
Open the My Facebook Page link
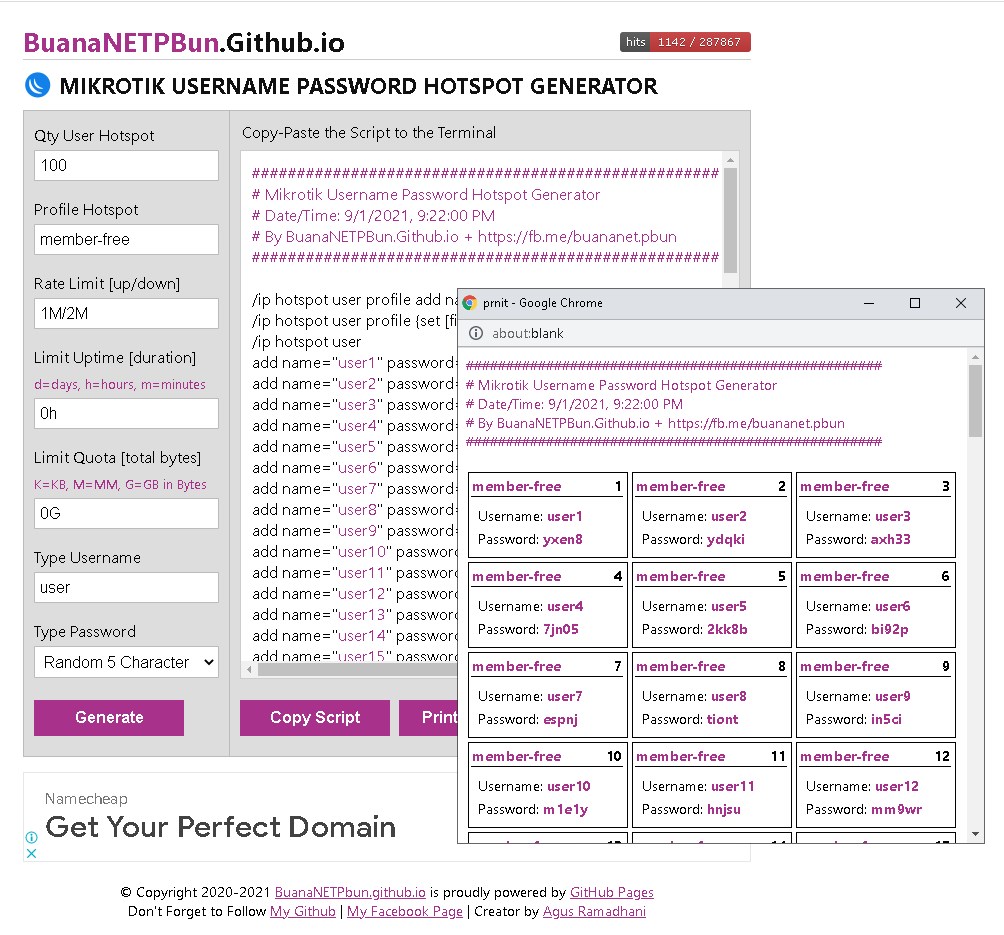(404, 911)
